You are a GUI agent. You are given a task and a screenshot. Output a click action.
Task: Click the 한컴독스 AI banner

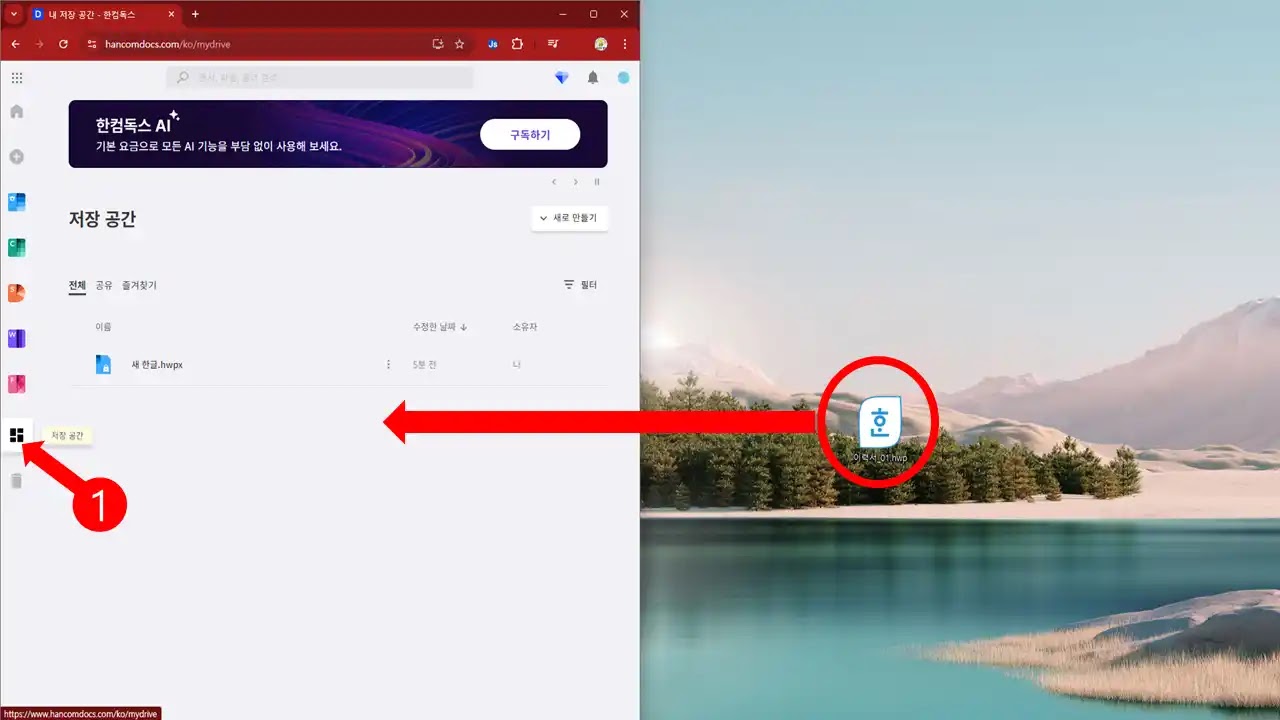338,133
